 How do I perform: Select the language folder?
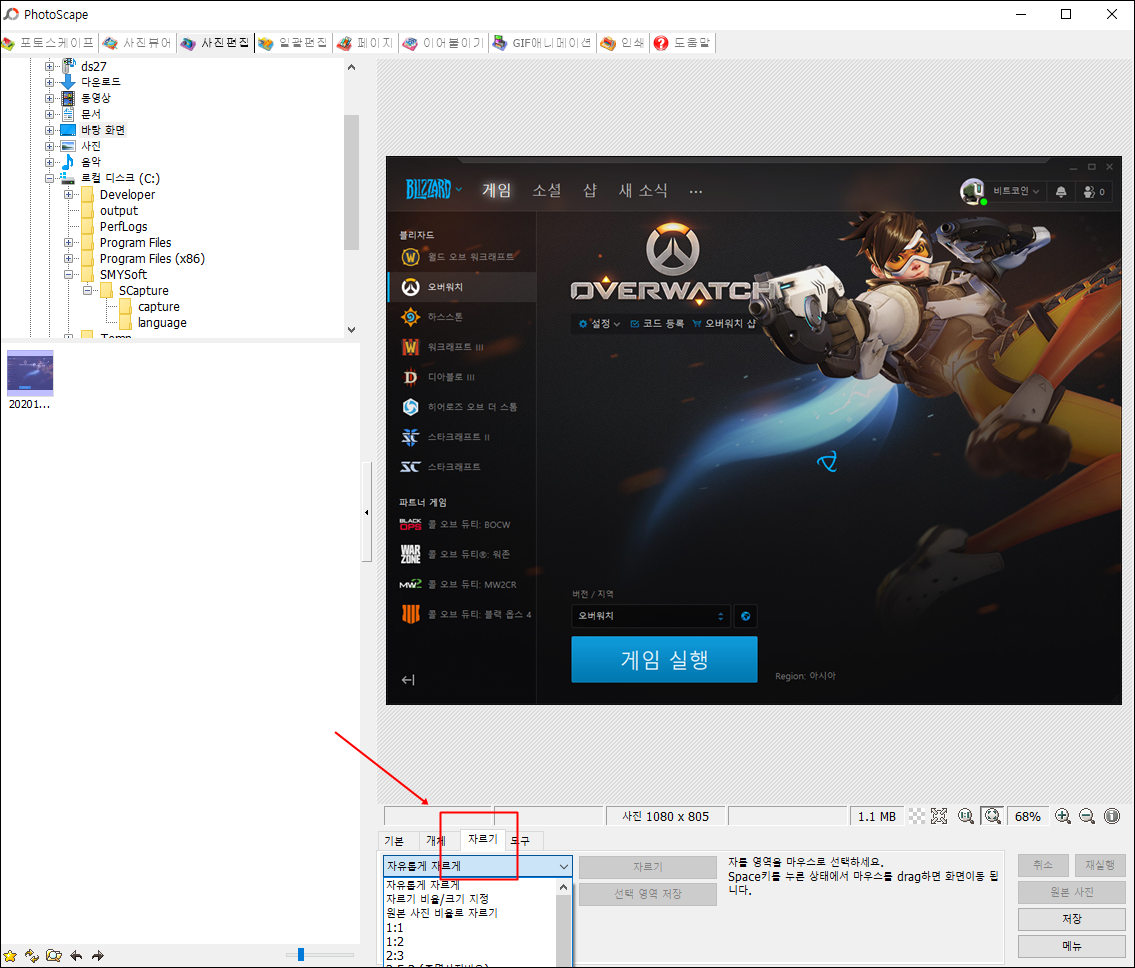pos(162,323)
